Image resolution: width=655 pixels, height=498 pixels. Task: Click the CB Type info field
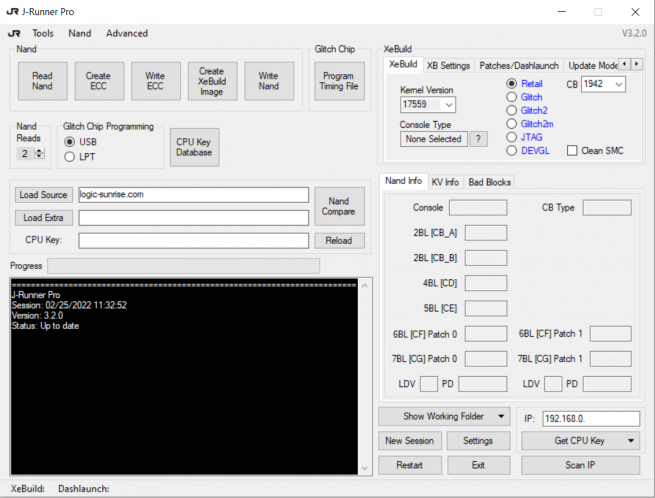coord(607,208)
